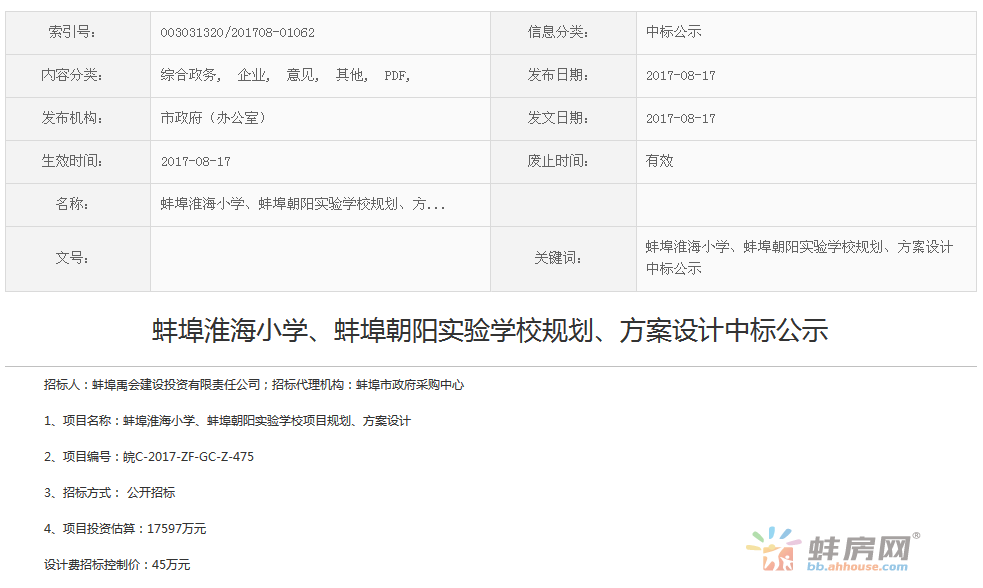The width and height of the screenshot is (983, 588).
Task: Select 设计费招标控制价 45万元 line
Action: (117, 565)
